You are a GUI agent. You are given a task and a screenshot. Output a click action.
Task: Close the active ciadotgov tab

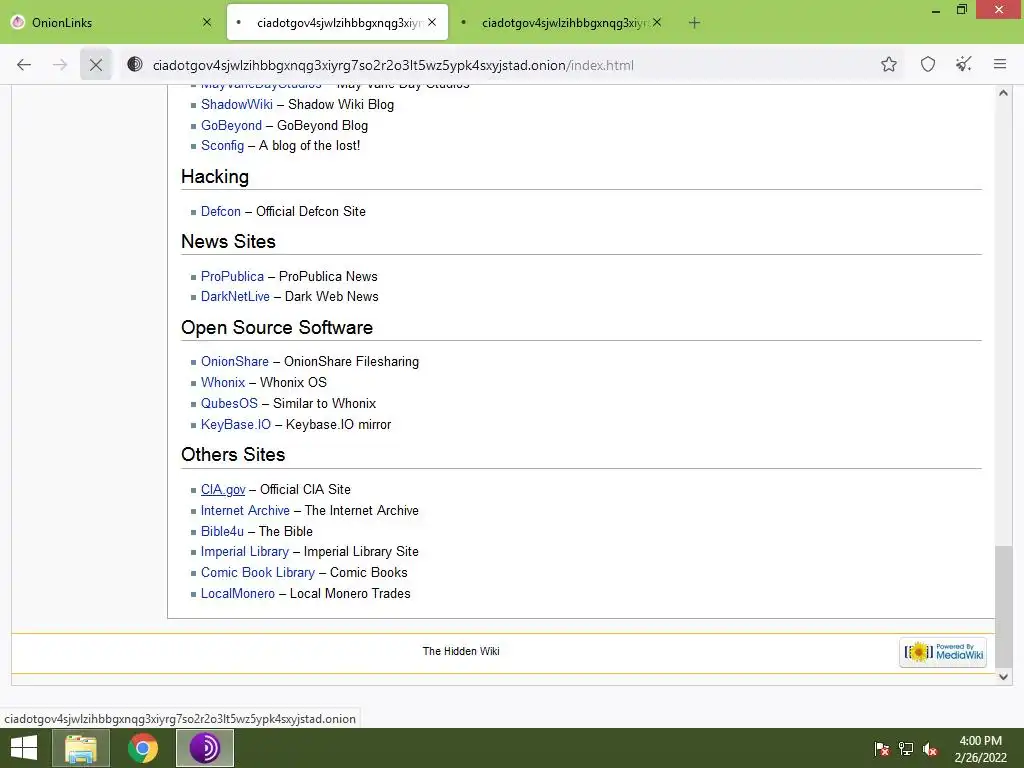[x=432, y=22]
